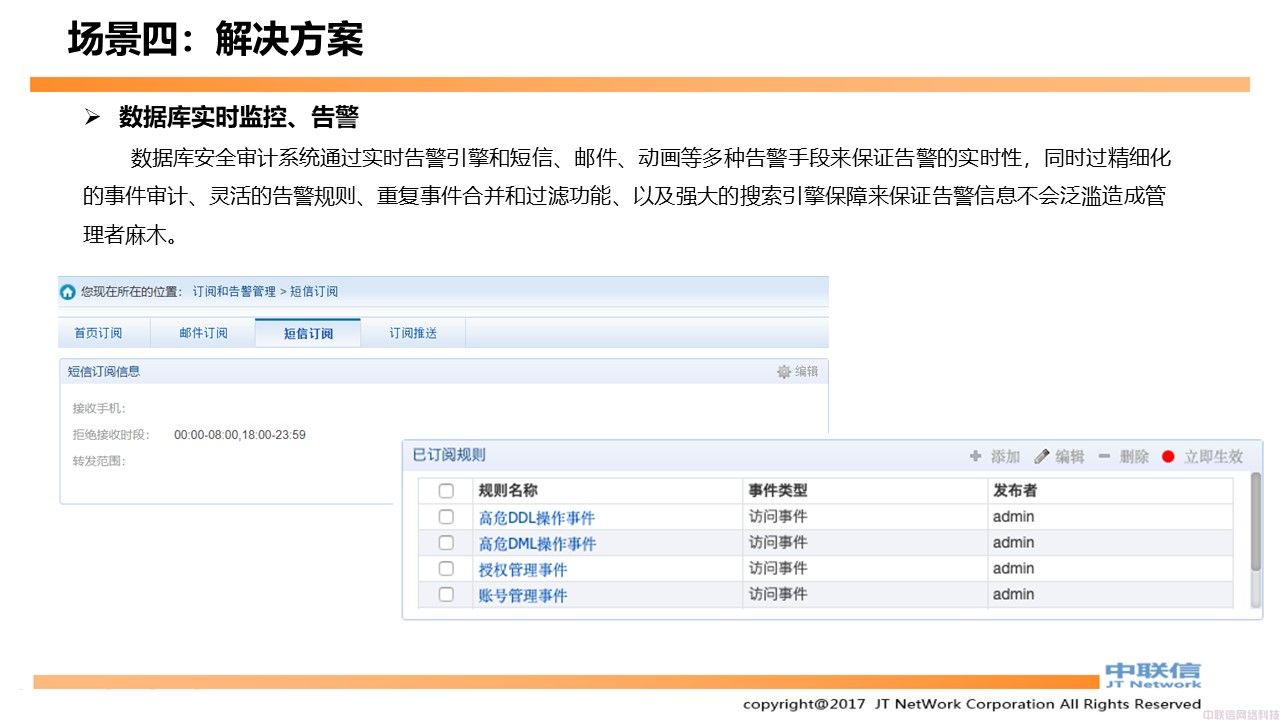Click 短信订阅 in the breadcrumb
Screen dimensions: 1280x720
click(x=314, y=292)
